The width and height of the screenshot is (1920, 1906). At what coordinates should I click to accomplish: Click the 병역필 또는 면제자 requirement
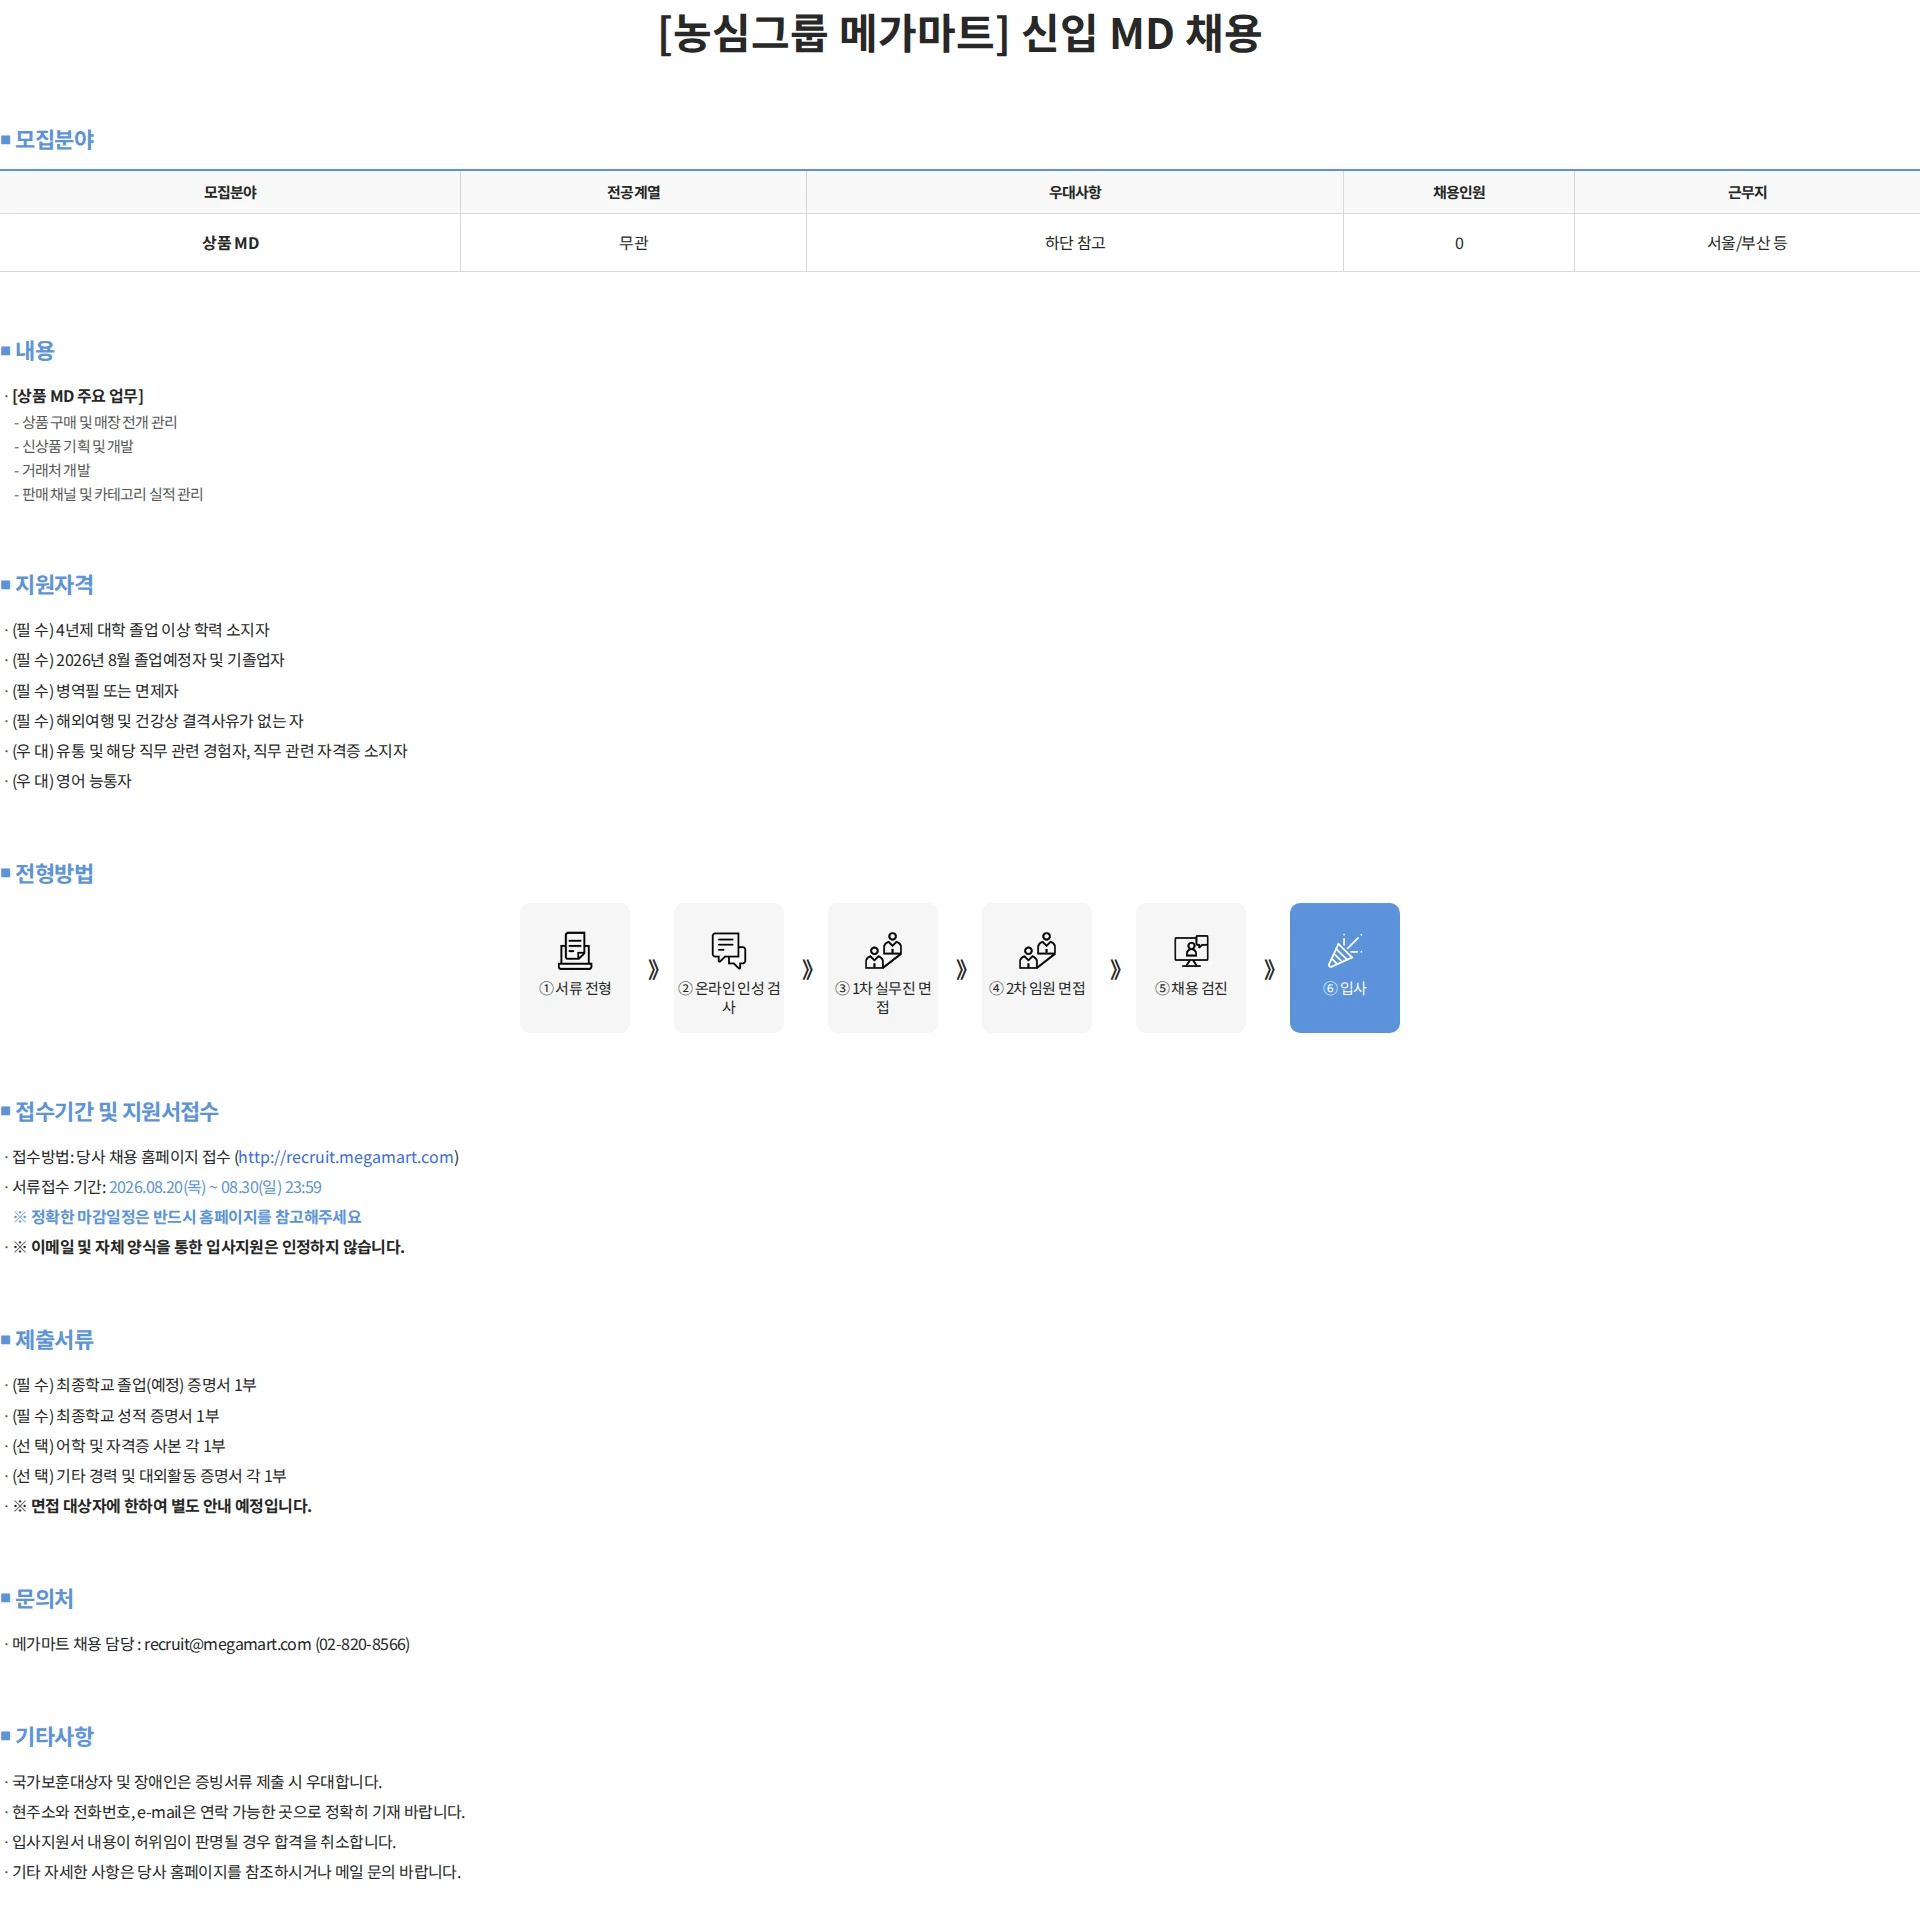[x=95, y=691]
